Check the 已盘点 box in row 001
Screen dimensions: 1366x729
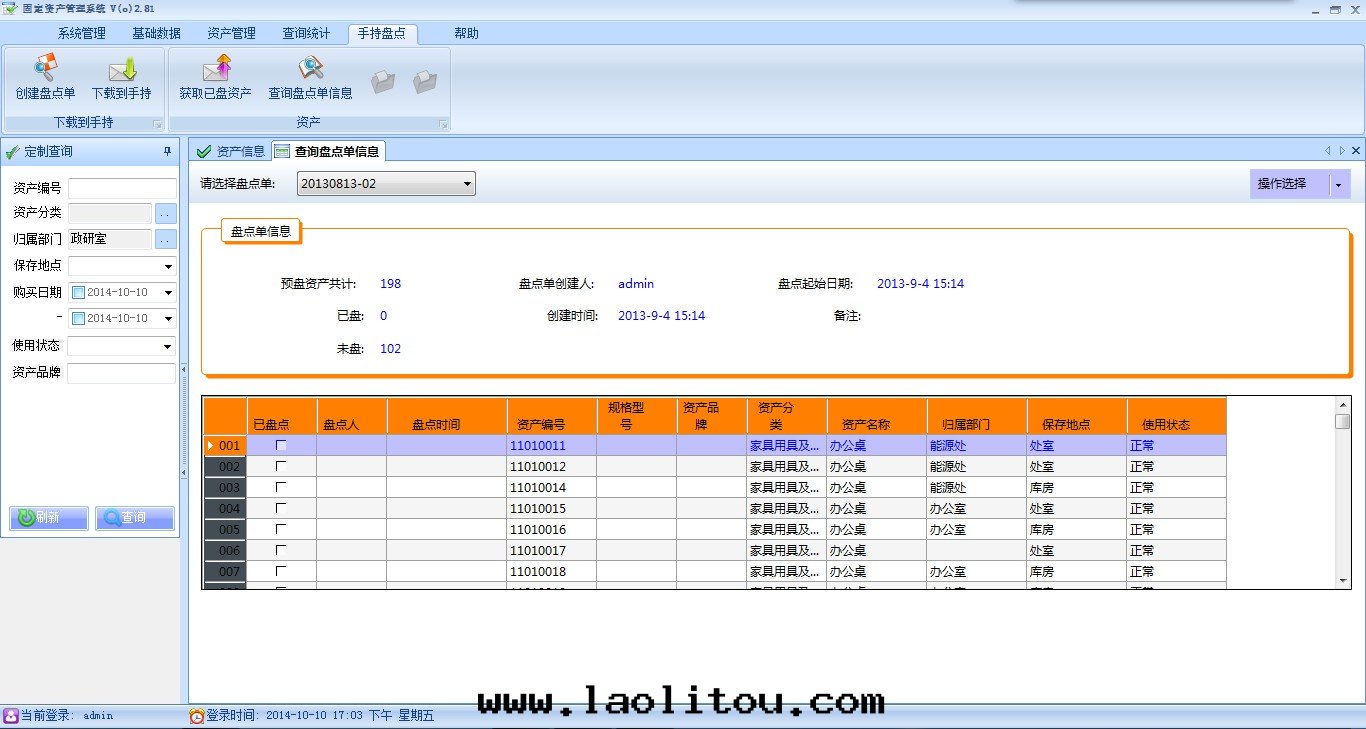coord(281,445)
